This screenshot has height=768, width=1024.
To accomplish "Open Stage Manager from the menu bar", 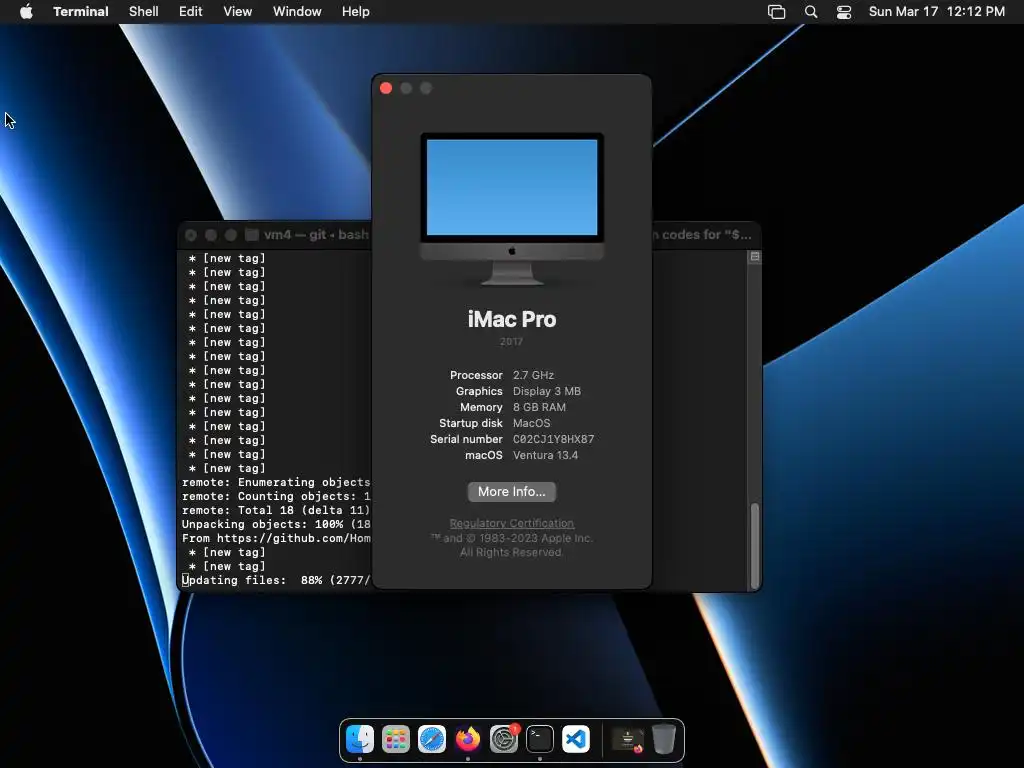I will pos(776,12).
